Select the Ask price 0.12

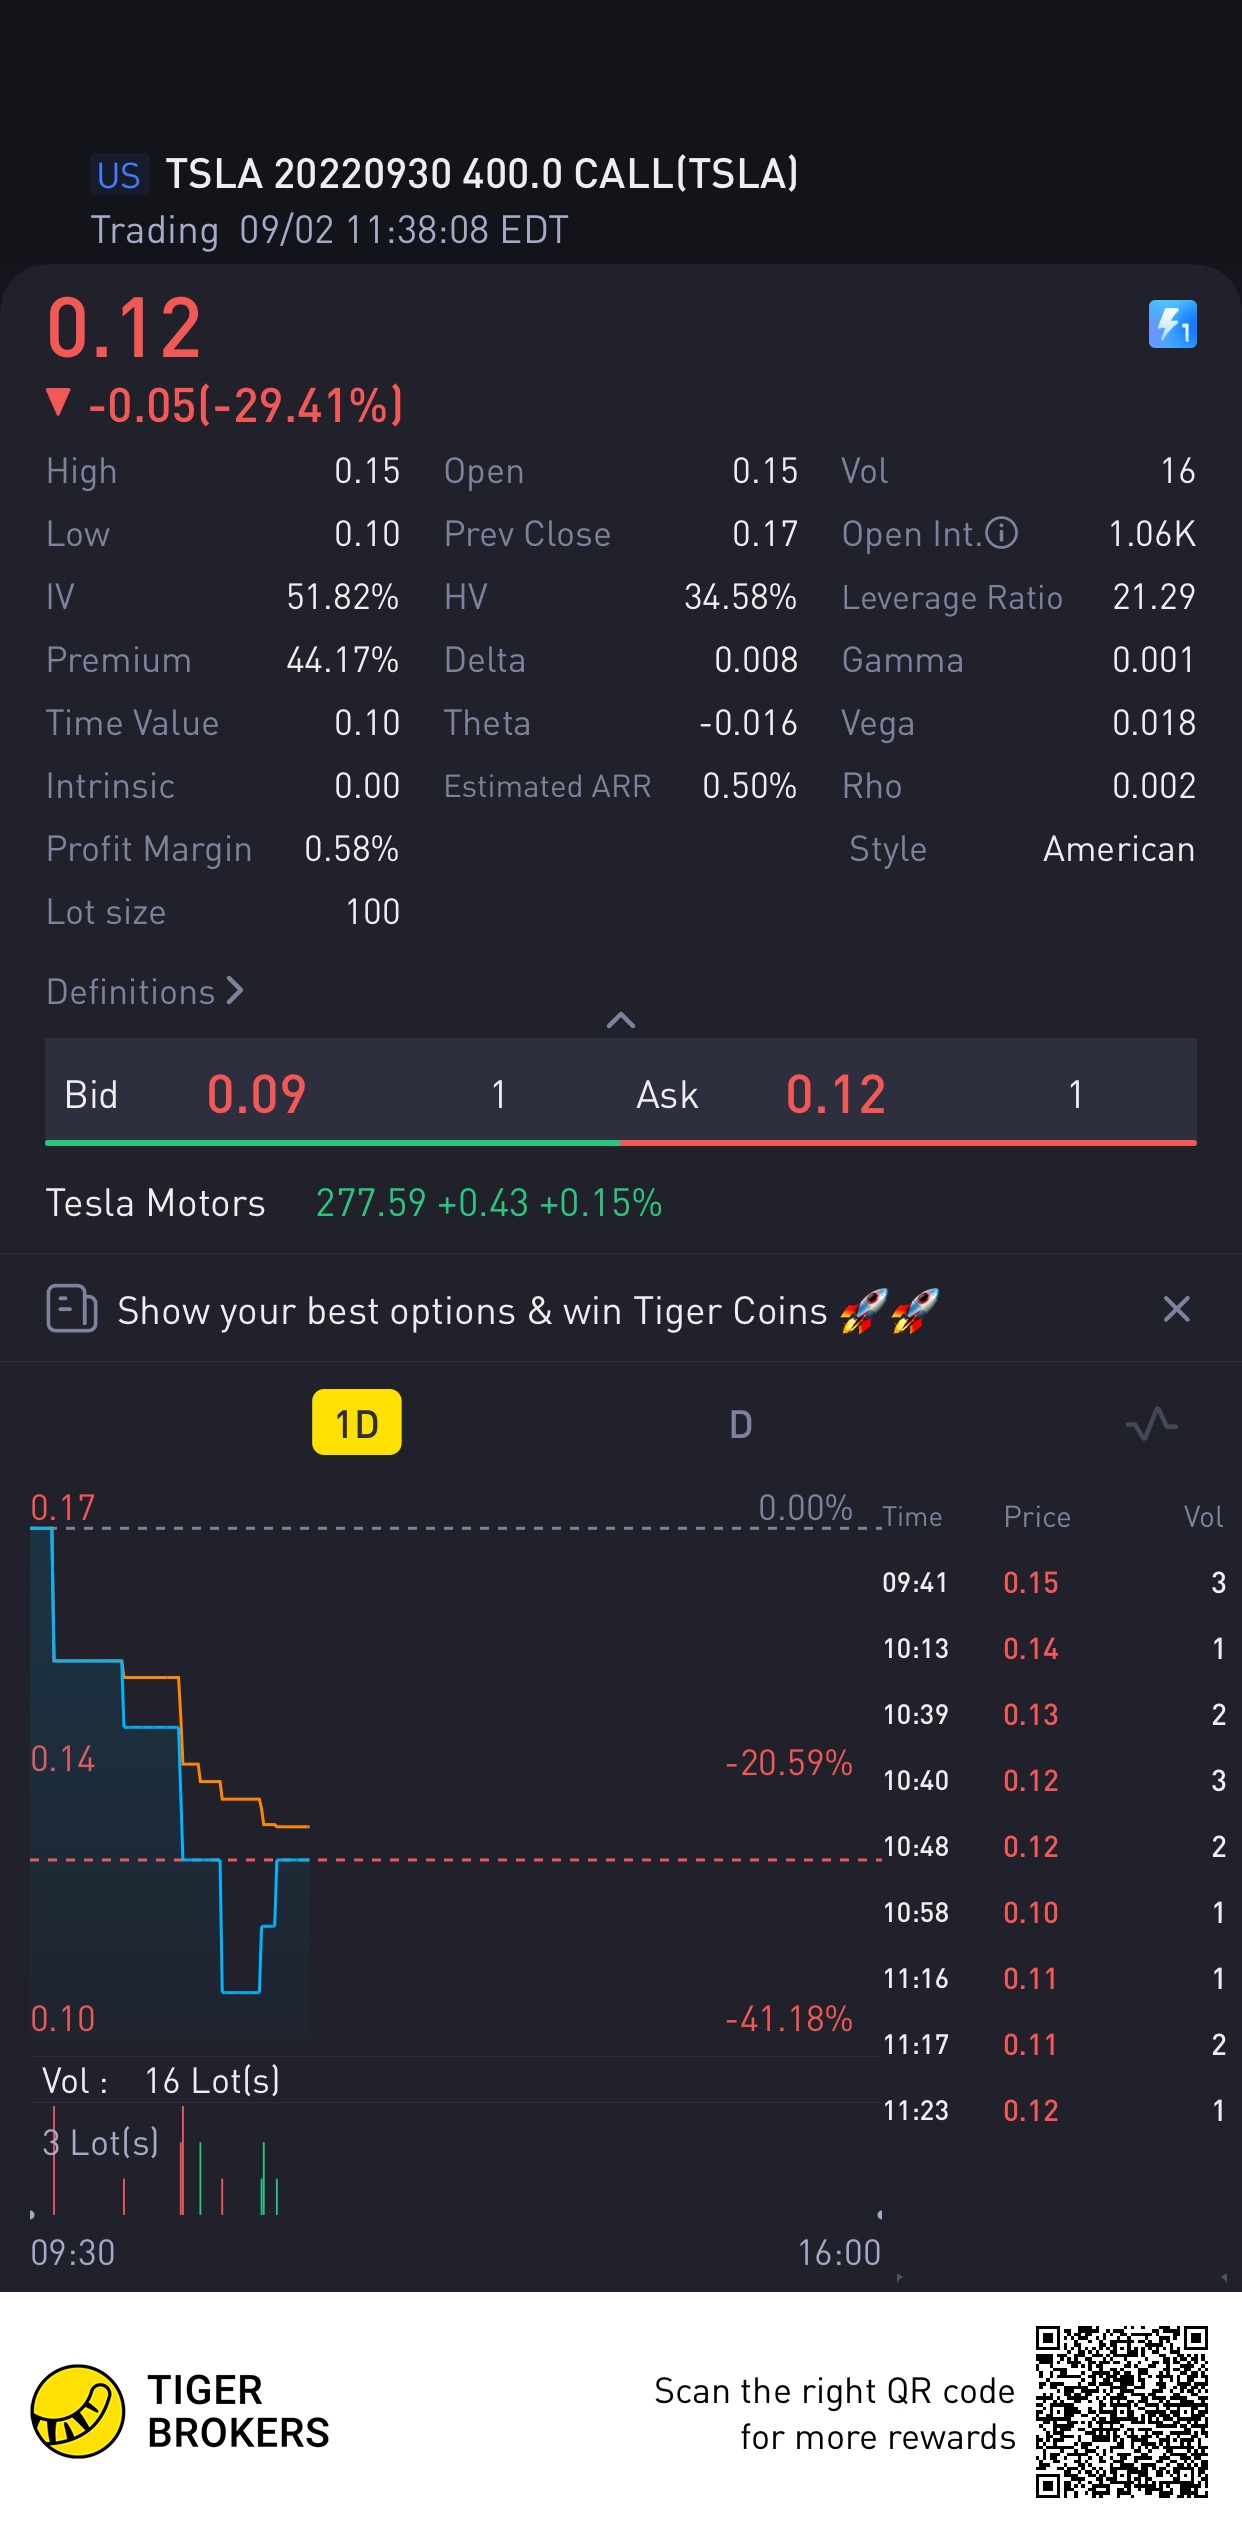[x=835, y=1094]
